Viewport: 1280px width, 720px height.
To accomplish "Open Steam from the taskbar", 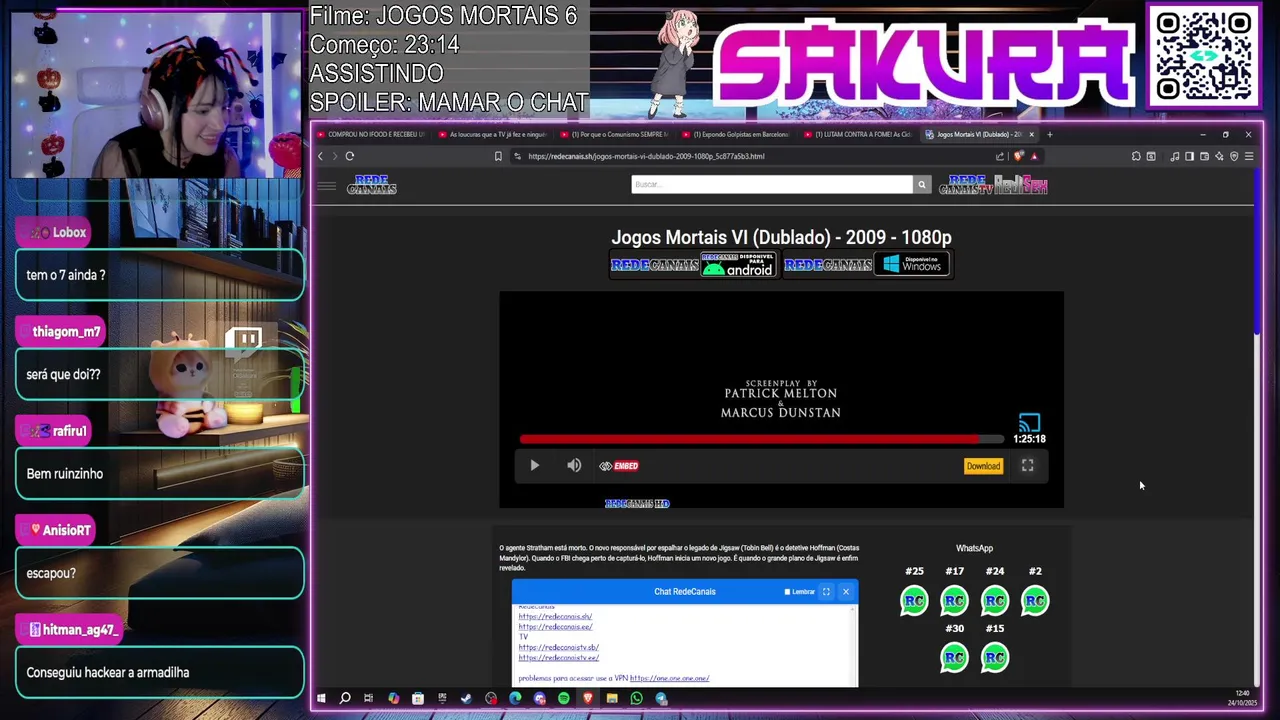I will 466,698.
